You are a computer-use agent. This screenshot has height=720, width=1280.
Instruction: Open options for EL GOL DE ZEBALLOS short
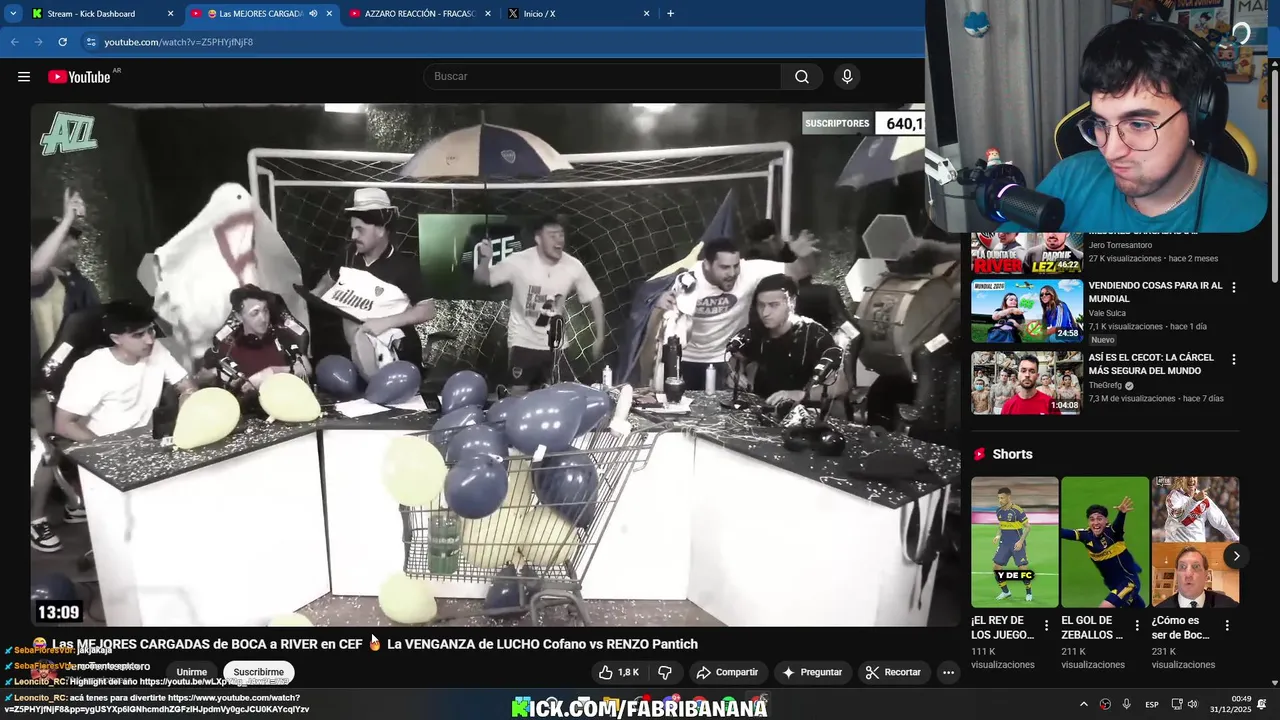tap(1137, 626)
